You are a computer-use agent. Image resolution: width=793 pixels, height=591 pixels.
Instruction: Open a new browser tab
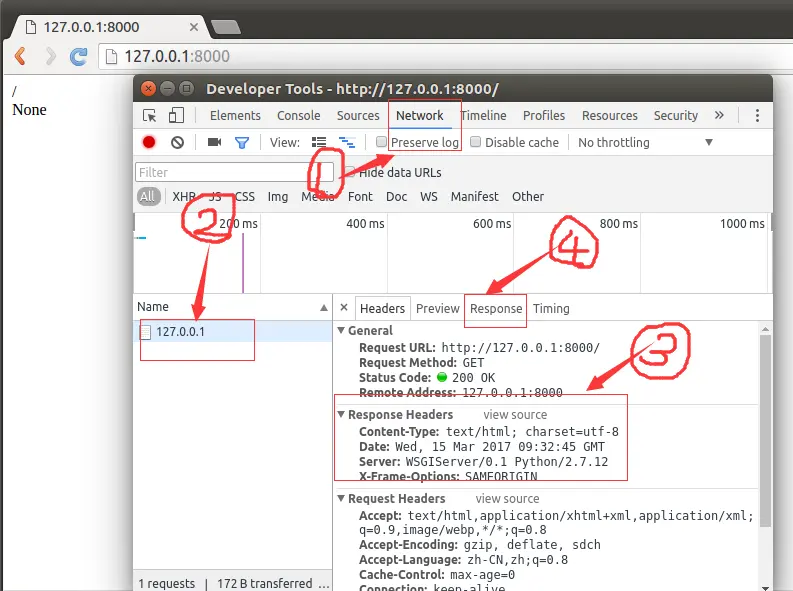click(226, 27)
